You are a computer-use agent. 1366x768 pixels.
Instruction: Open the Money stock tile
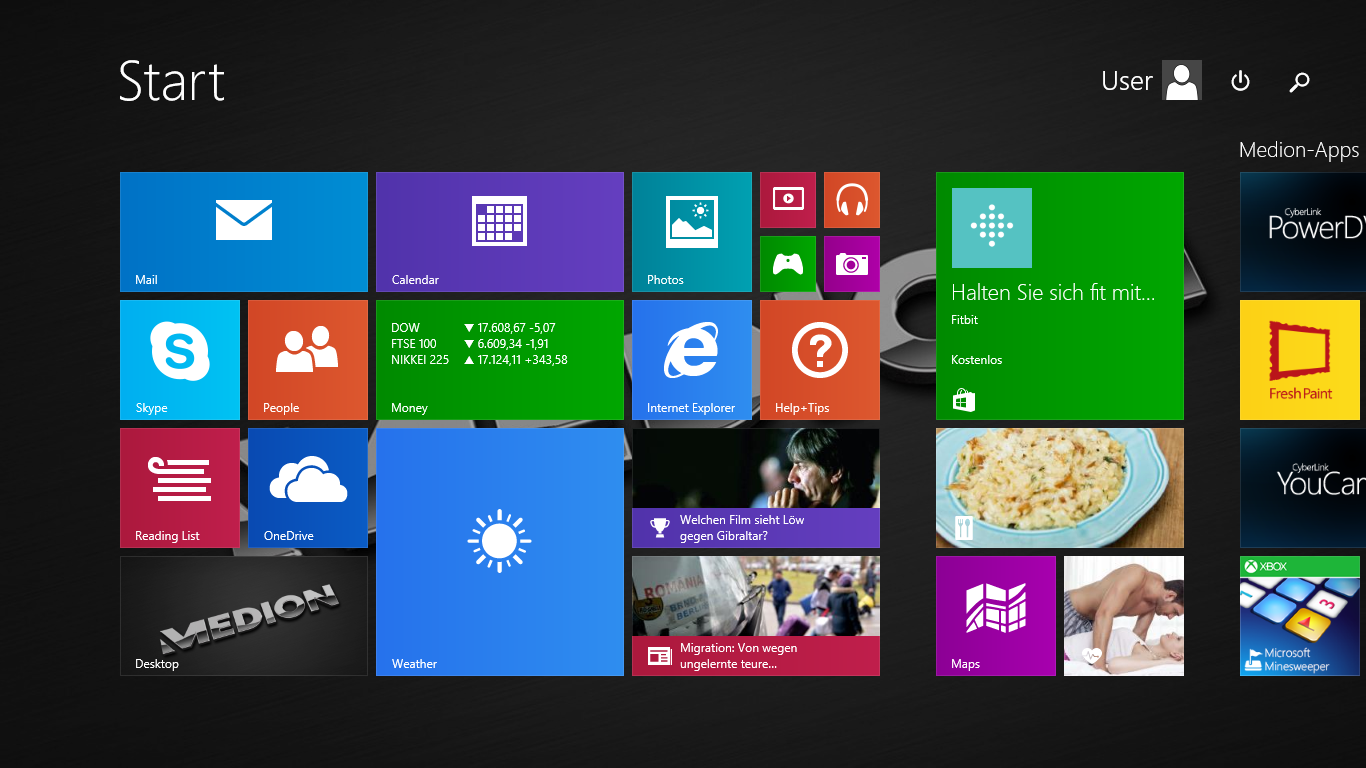500,360
